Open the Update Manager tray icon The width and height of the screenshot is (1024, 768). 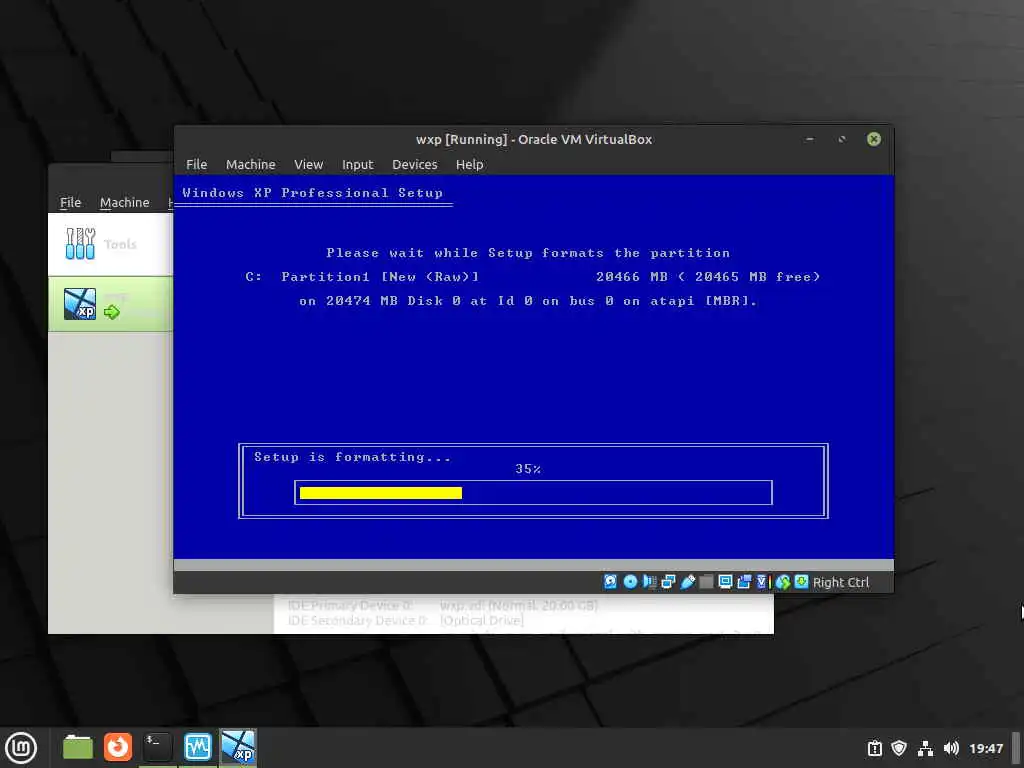coord(874,748)
